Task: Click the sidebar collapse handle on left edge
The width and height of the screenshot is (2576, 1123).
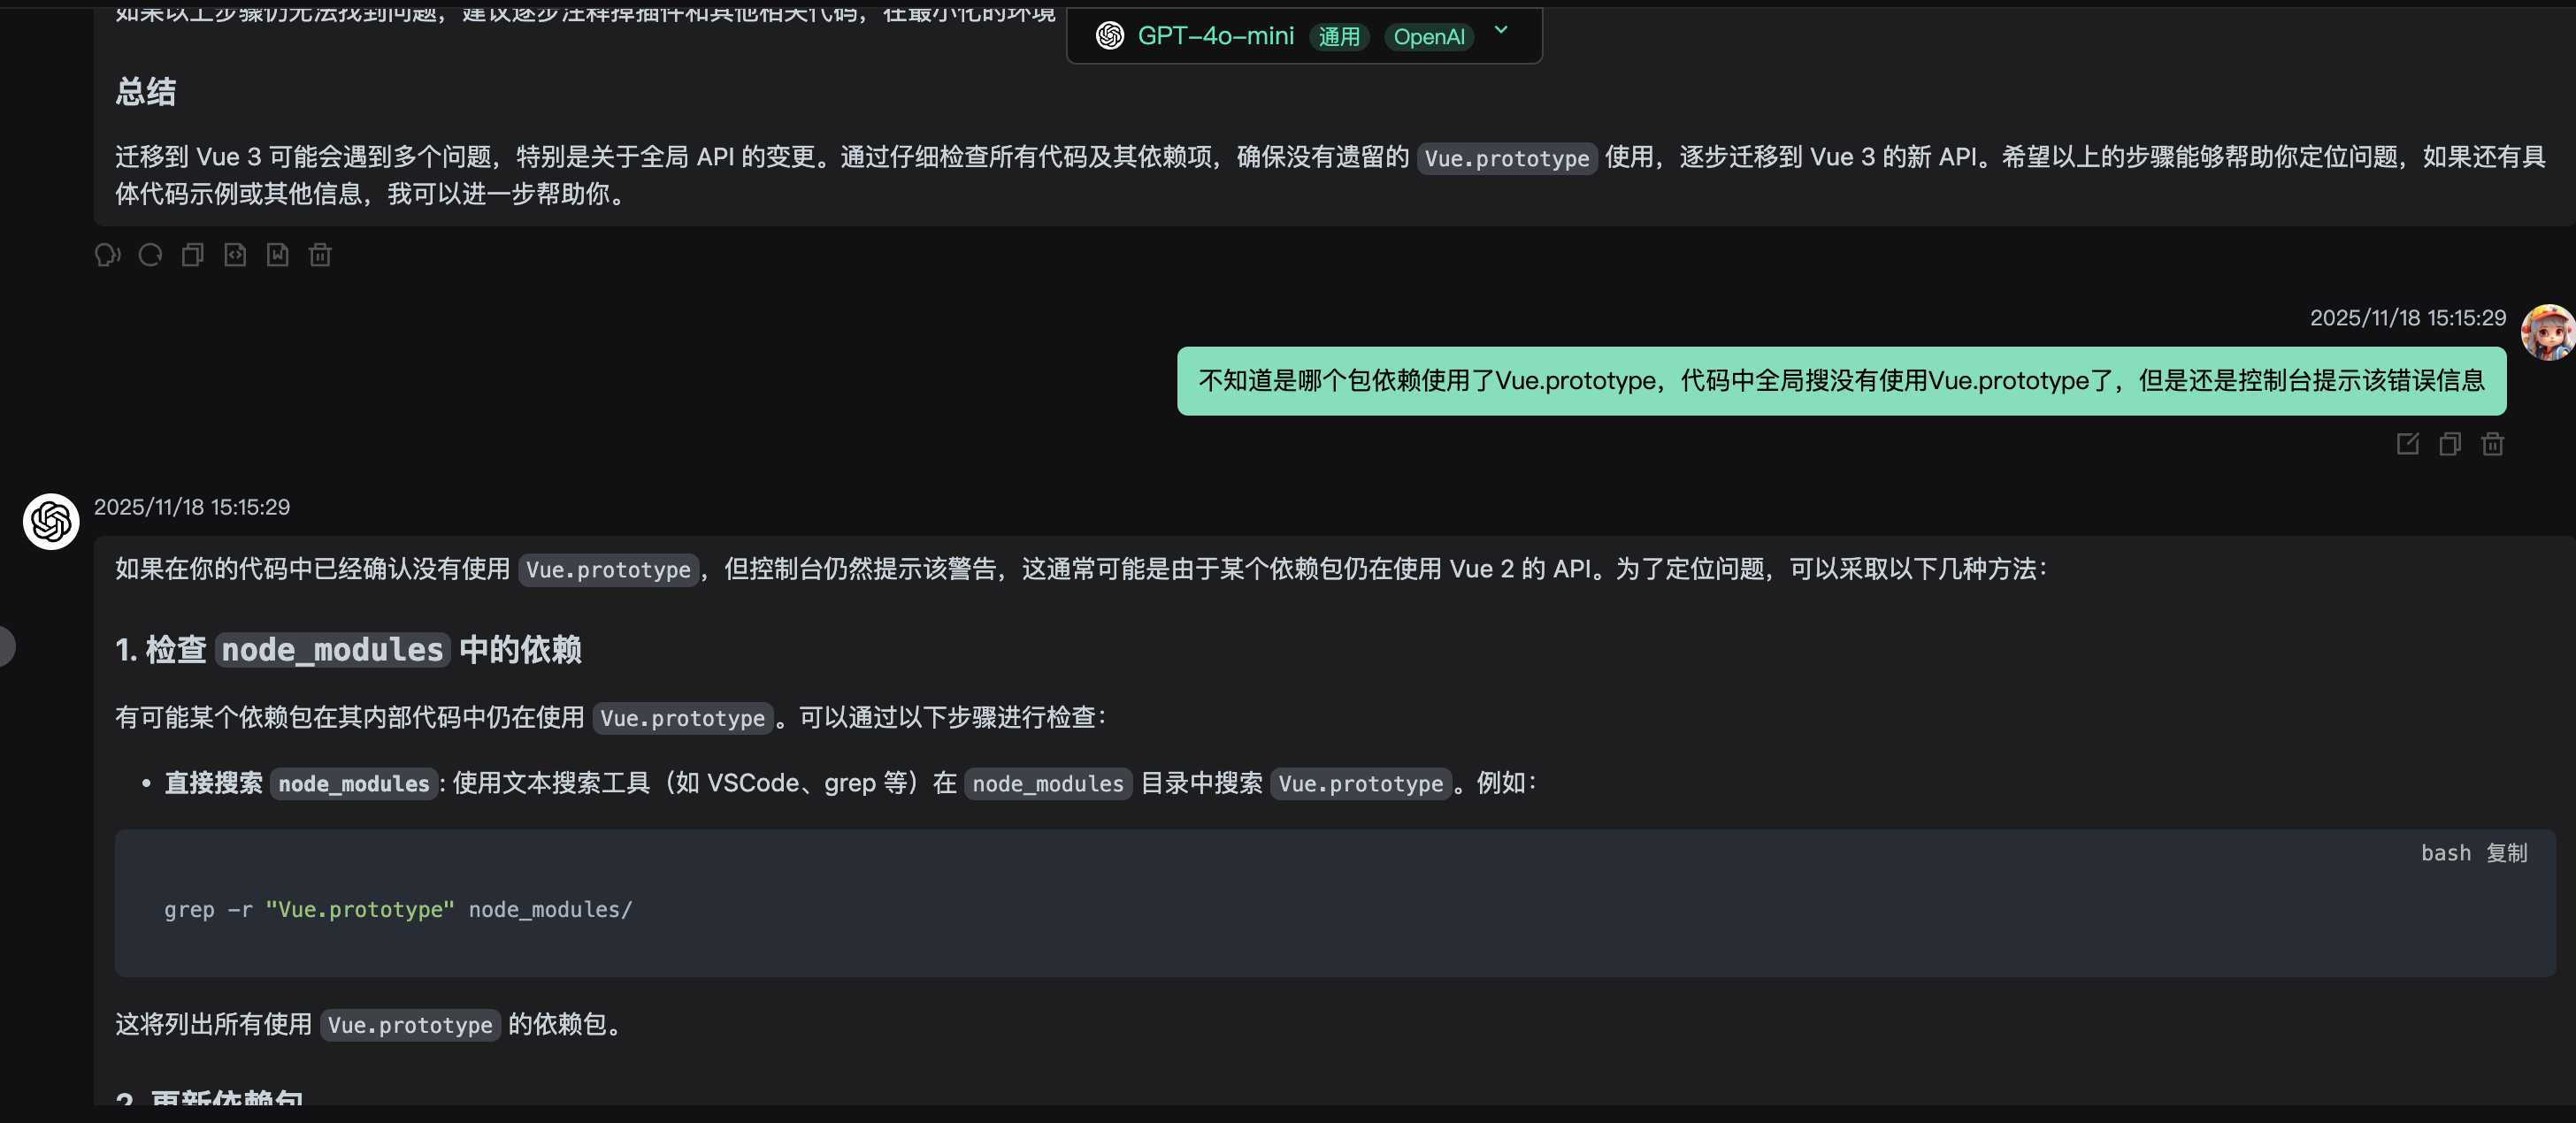Action: click(6, 646)
